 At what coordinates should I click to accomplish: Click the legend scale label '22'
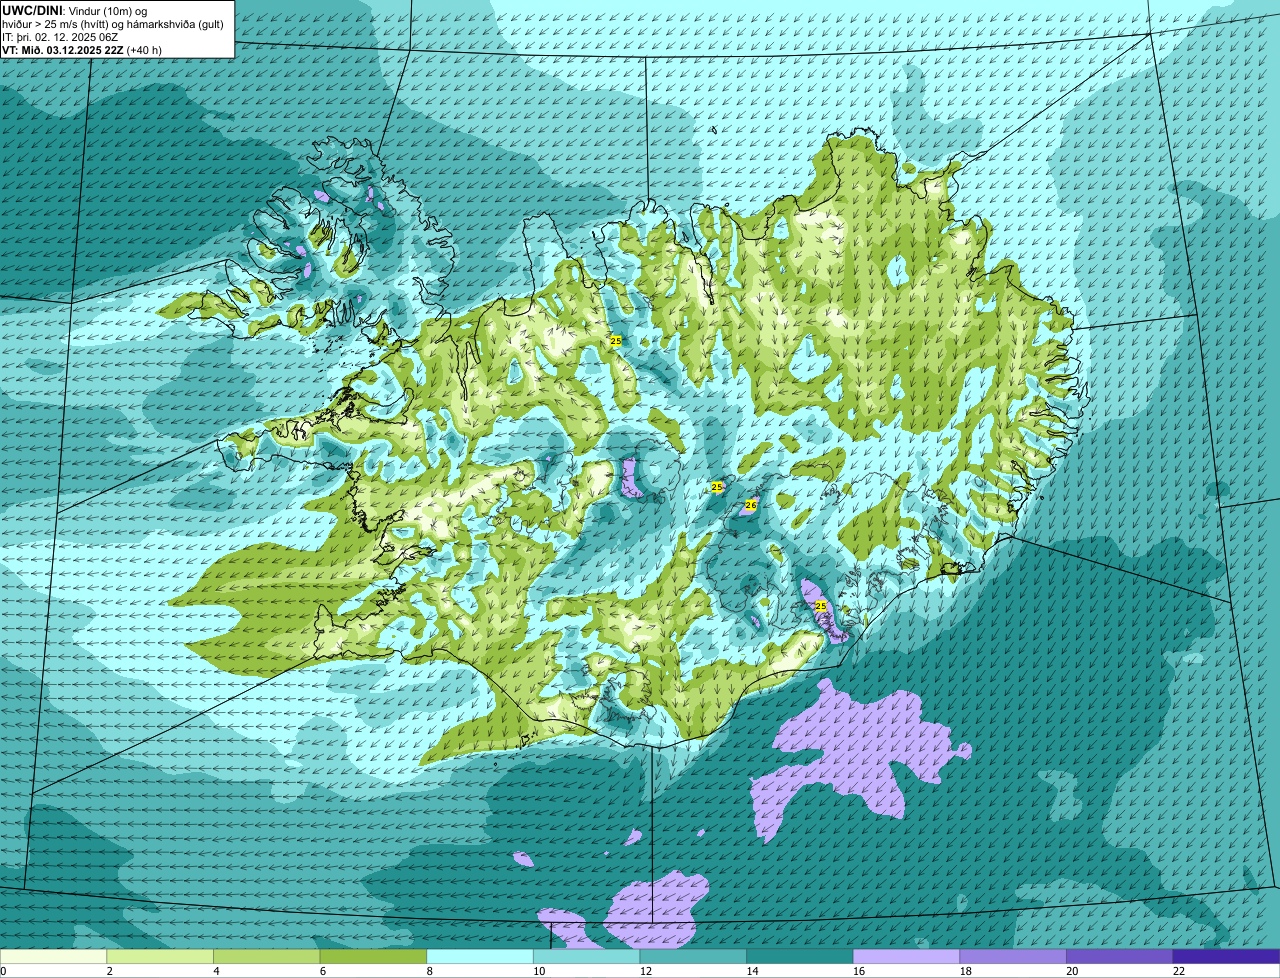pyautogui.click(x=1178, y=971)
